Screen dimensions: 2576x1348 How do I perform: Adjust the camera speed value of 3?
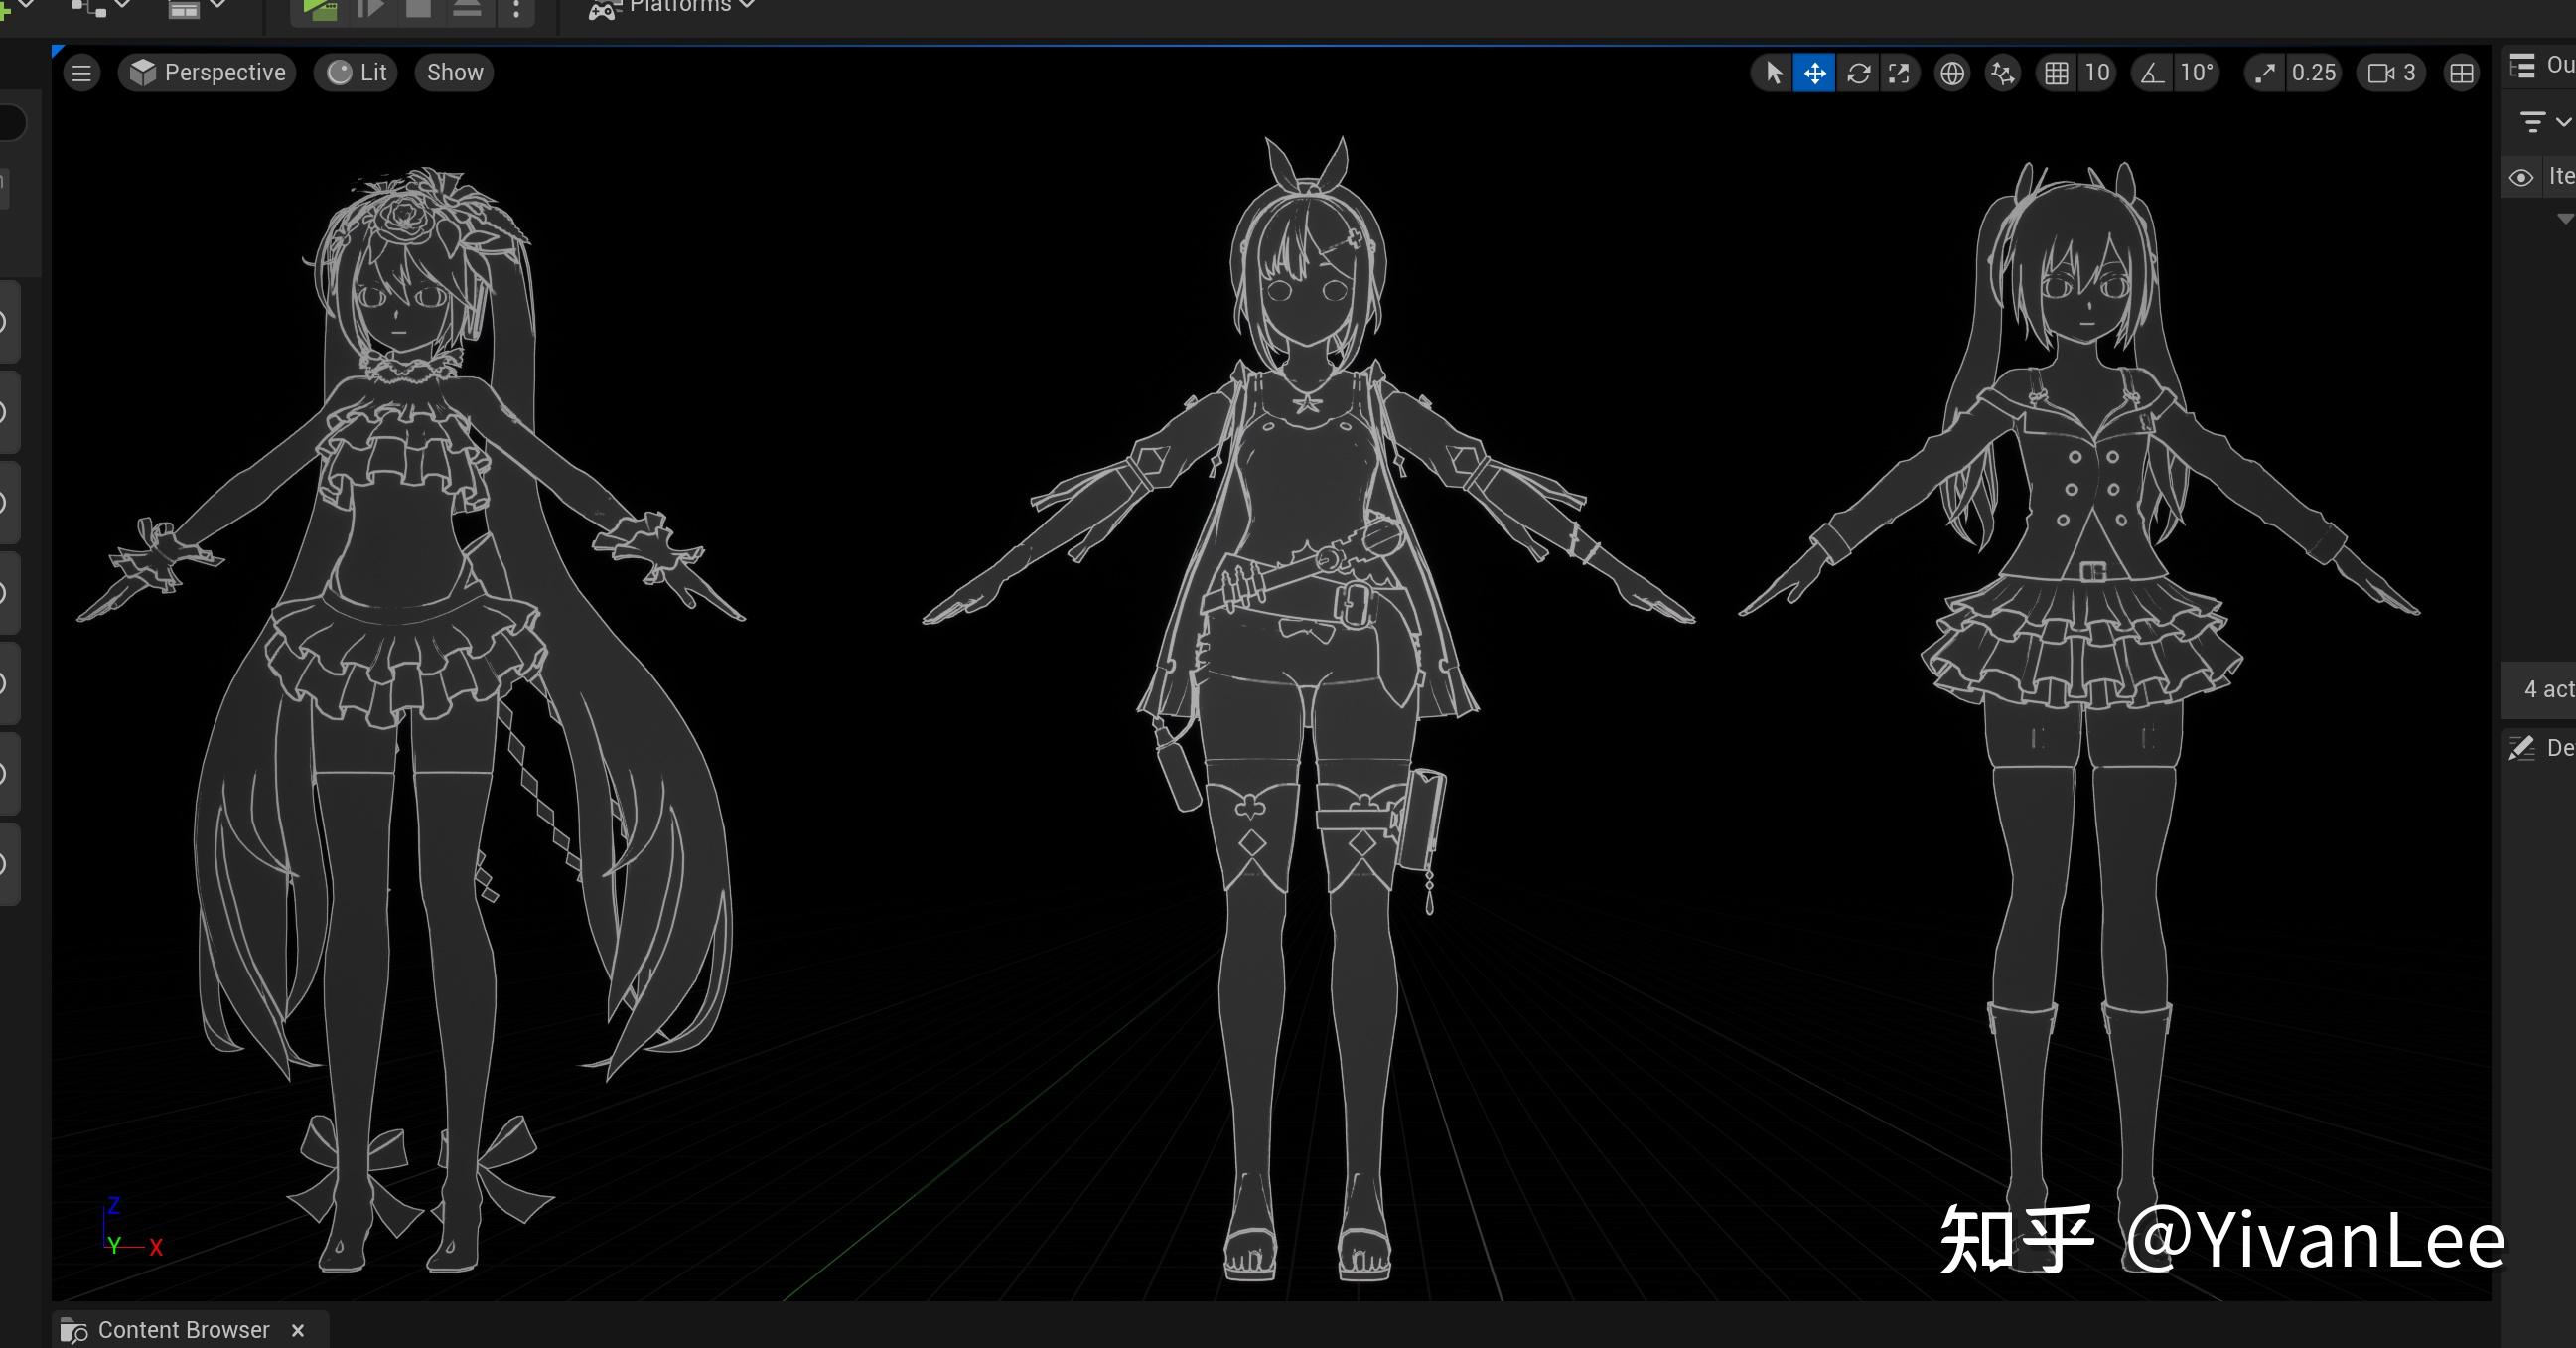[2391, 72]
